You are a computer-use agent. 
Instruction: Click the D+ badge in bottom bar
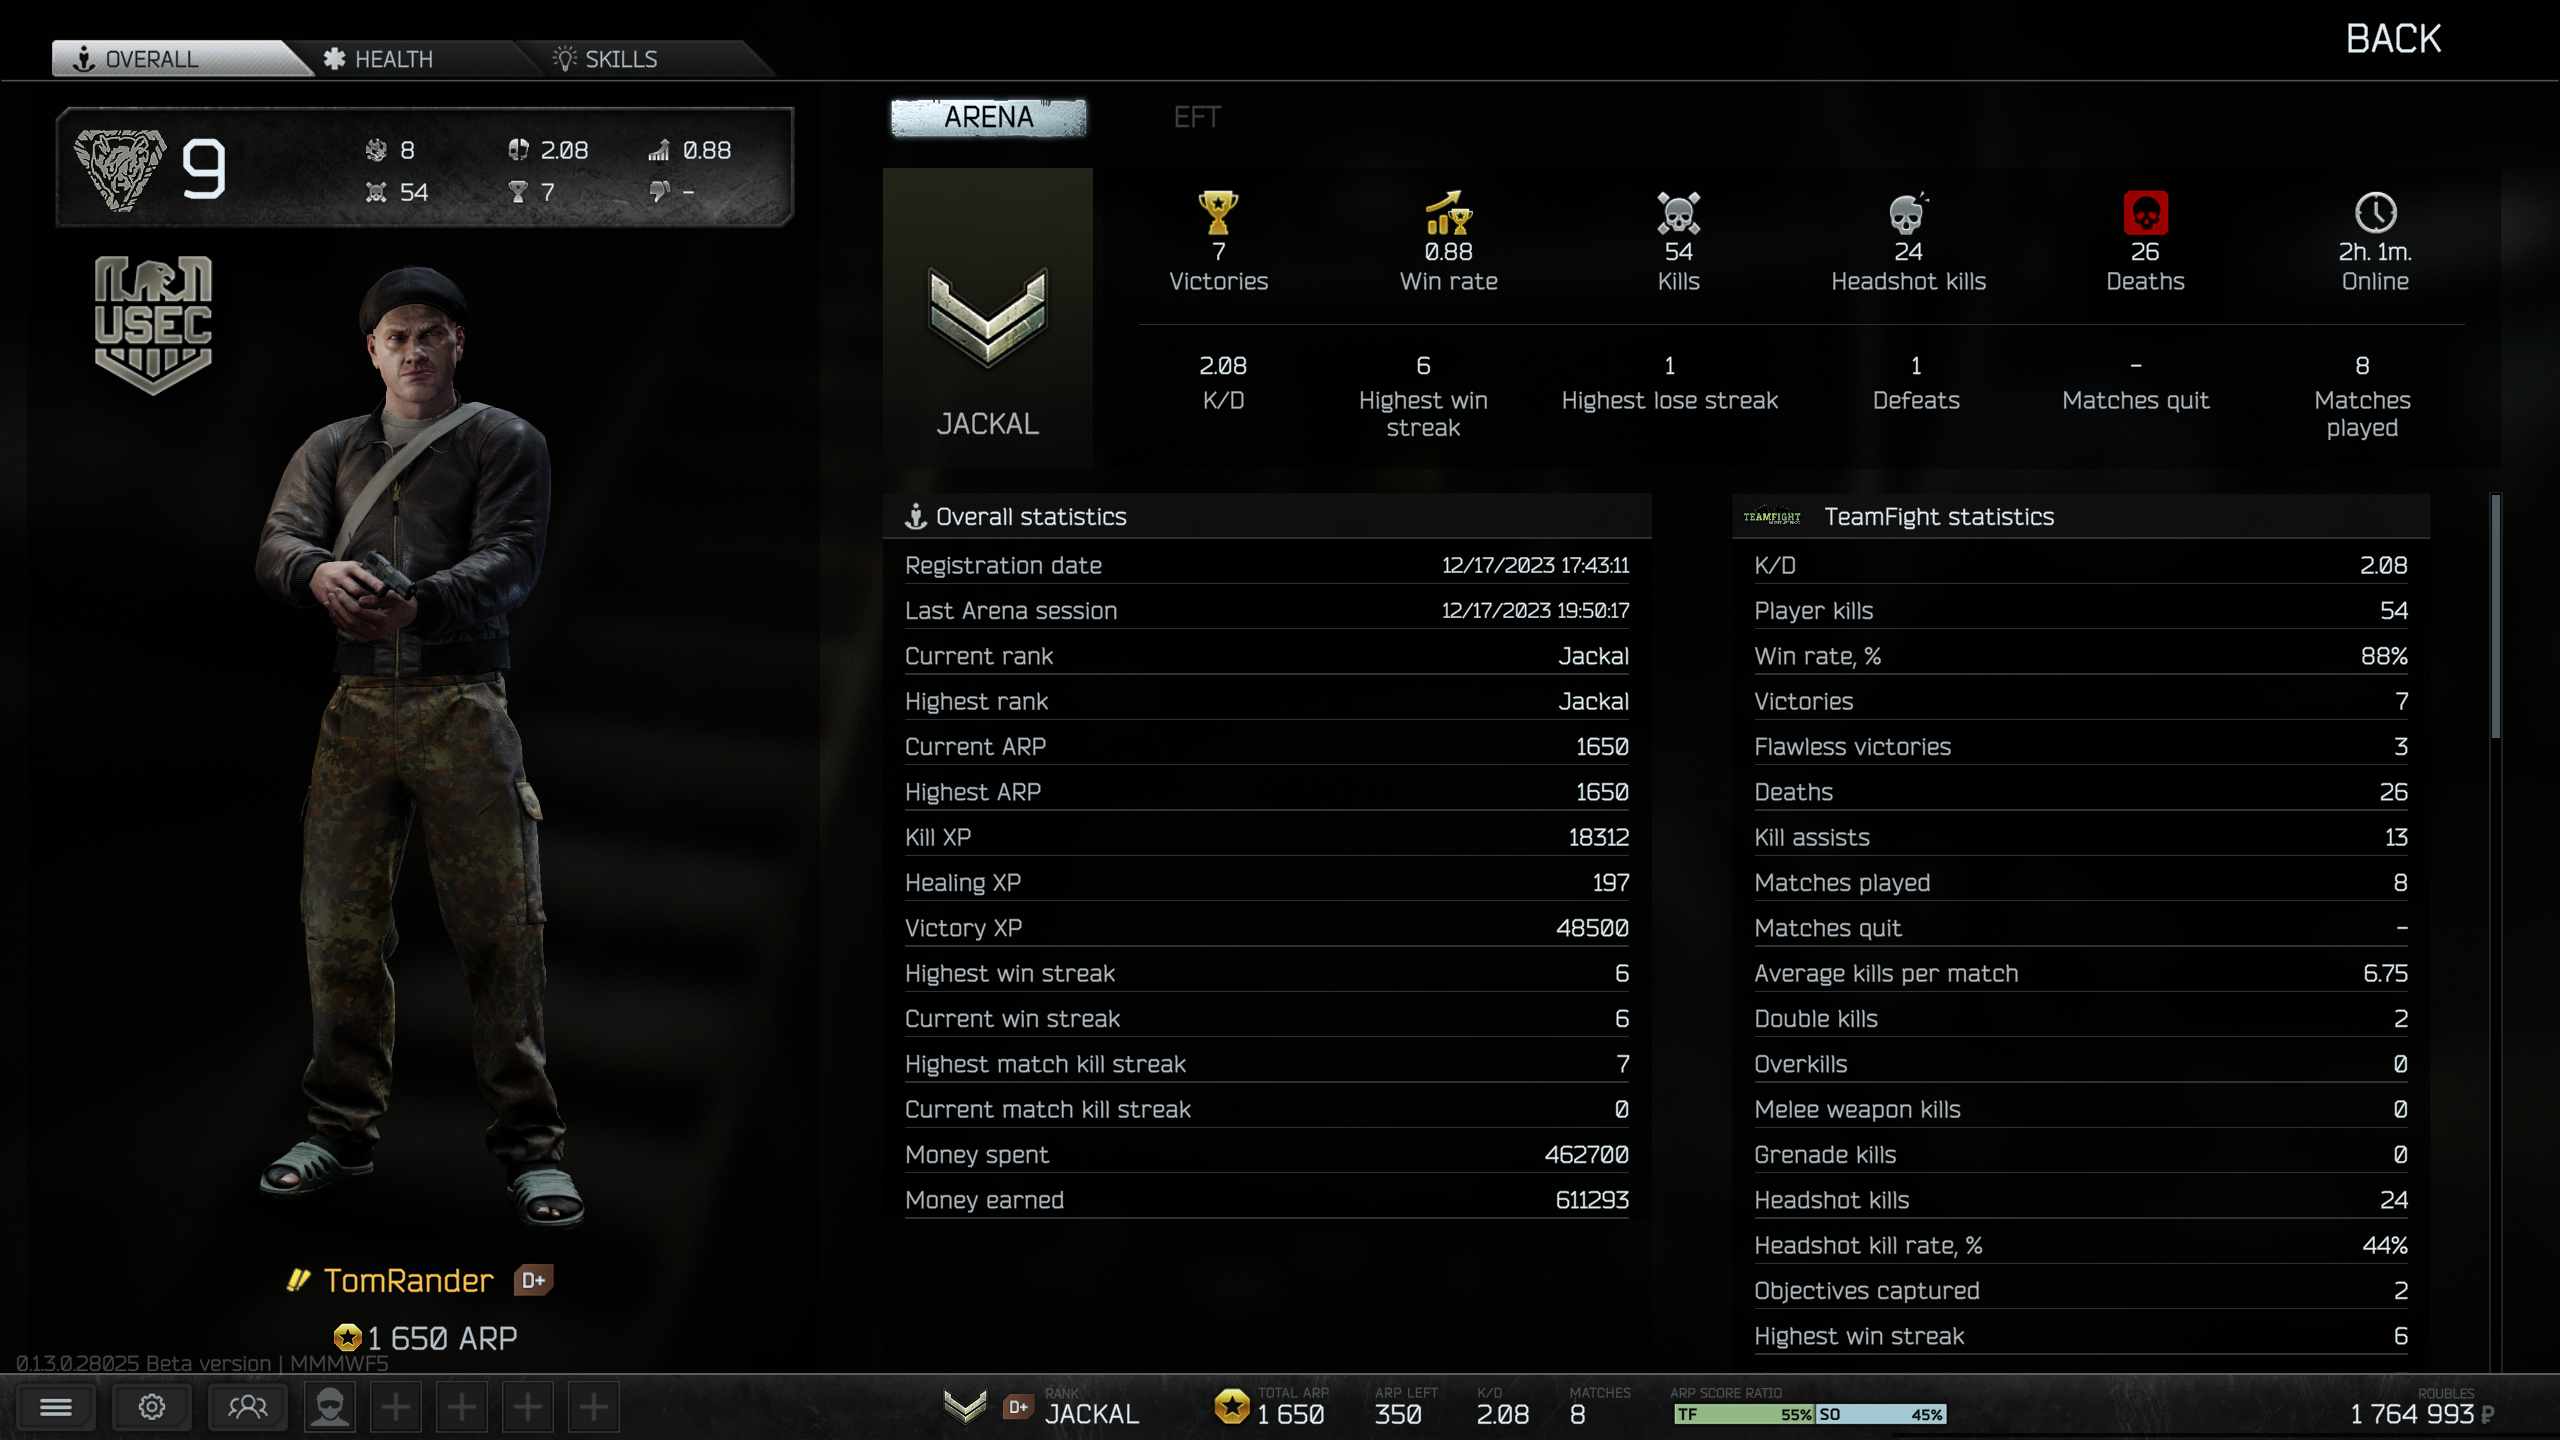tap(1018, 1407)
